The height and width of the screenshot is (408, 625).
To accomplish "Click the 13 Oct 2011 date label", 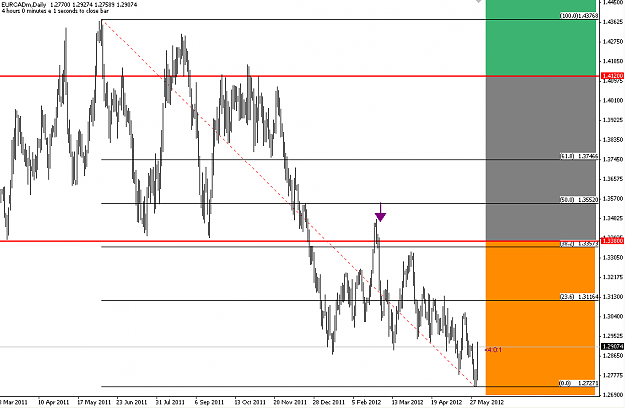I will tap(250, 402).
